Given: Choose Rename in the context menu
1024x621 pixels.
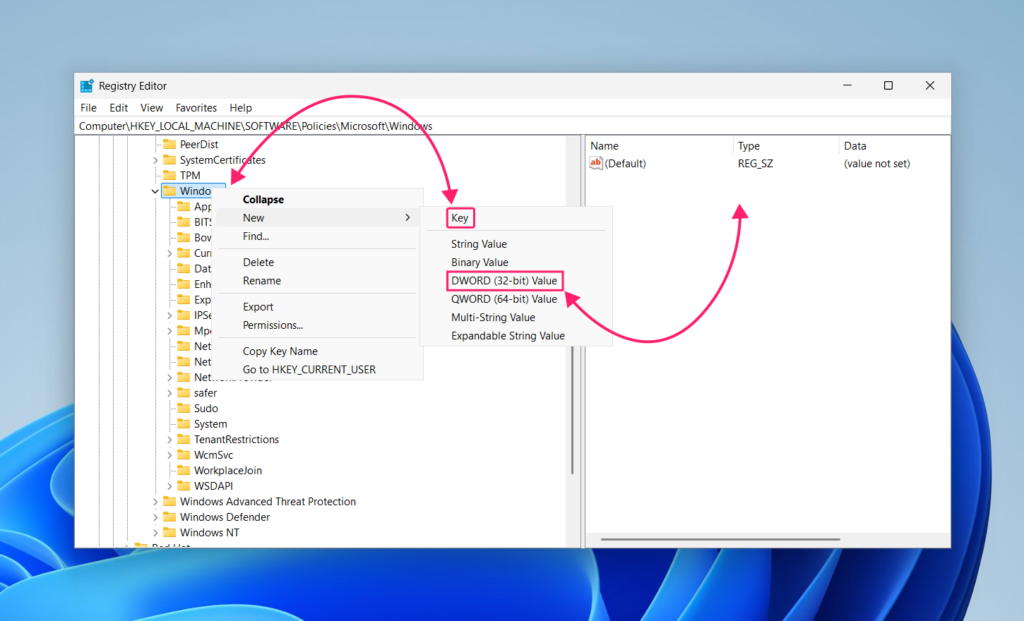Looking at the screenshot, I should pos(318,281).
